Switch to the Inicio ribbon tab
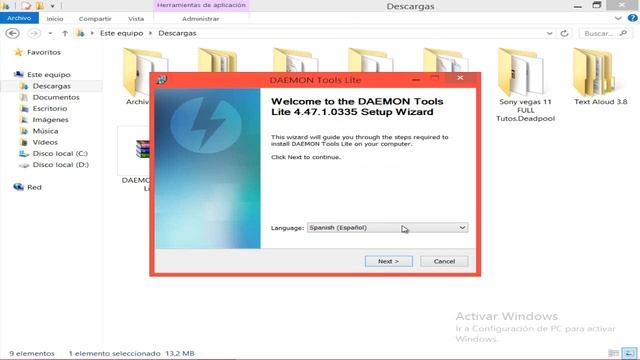Image resolution: width=640 pixels, height=360 pixels. pos(55,19)
